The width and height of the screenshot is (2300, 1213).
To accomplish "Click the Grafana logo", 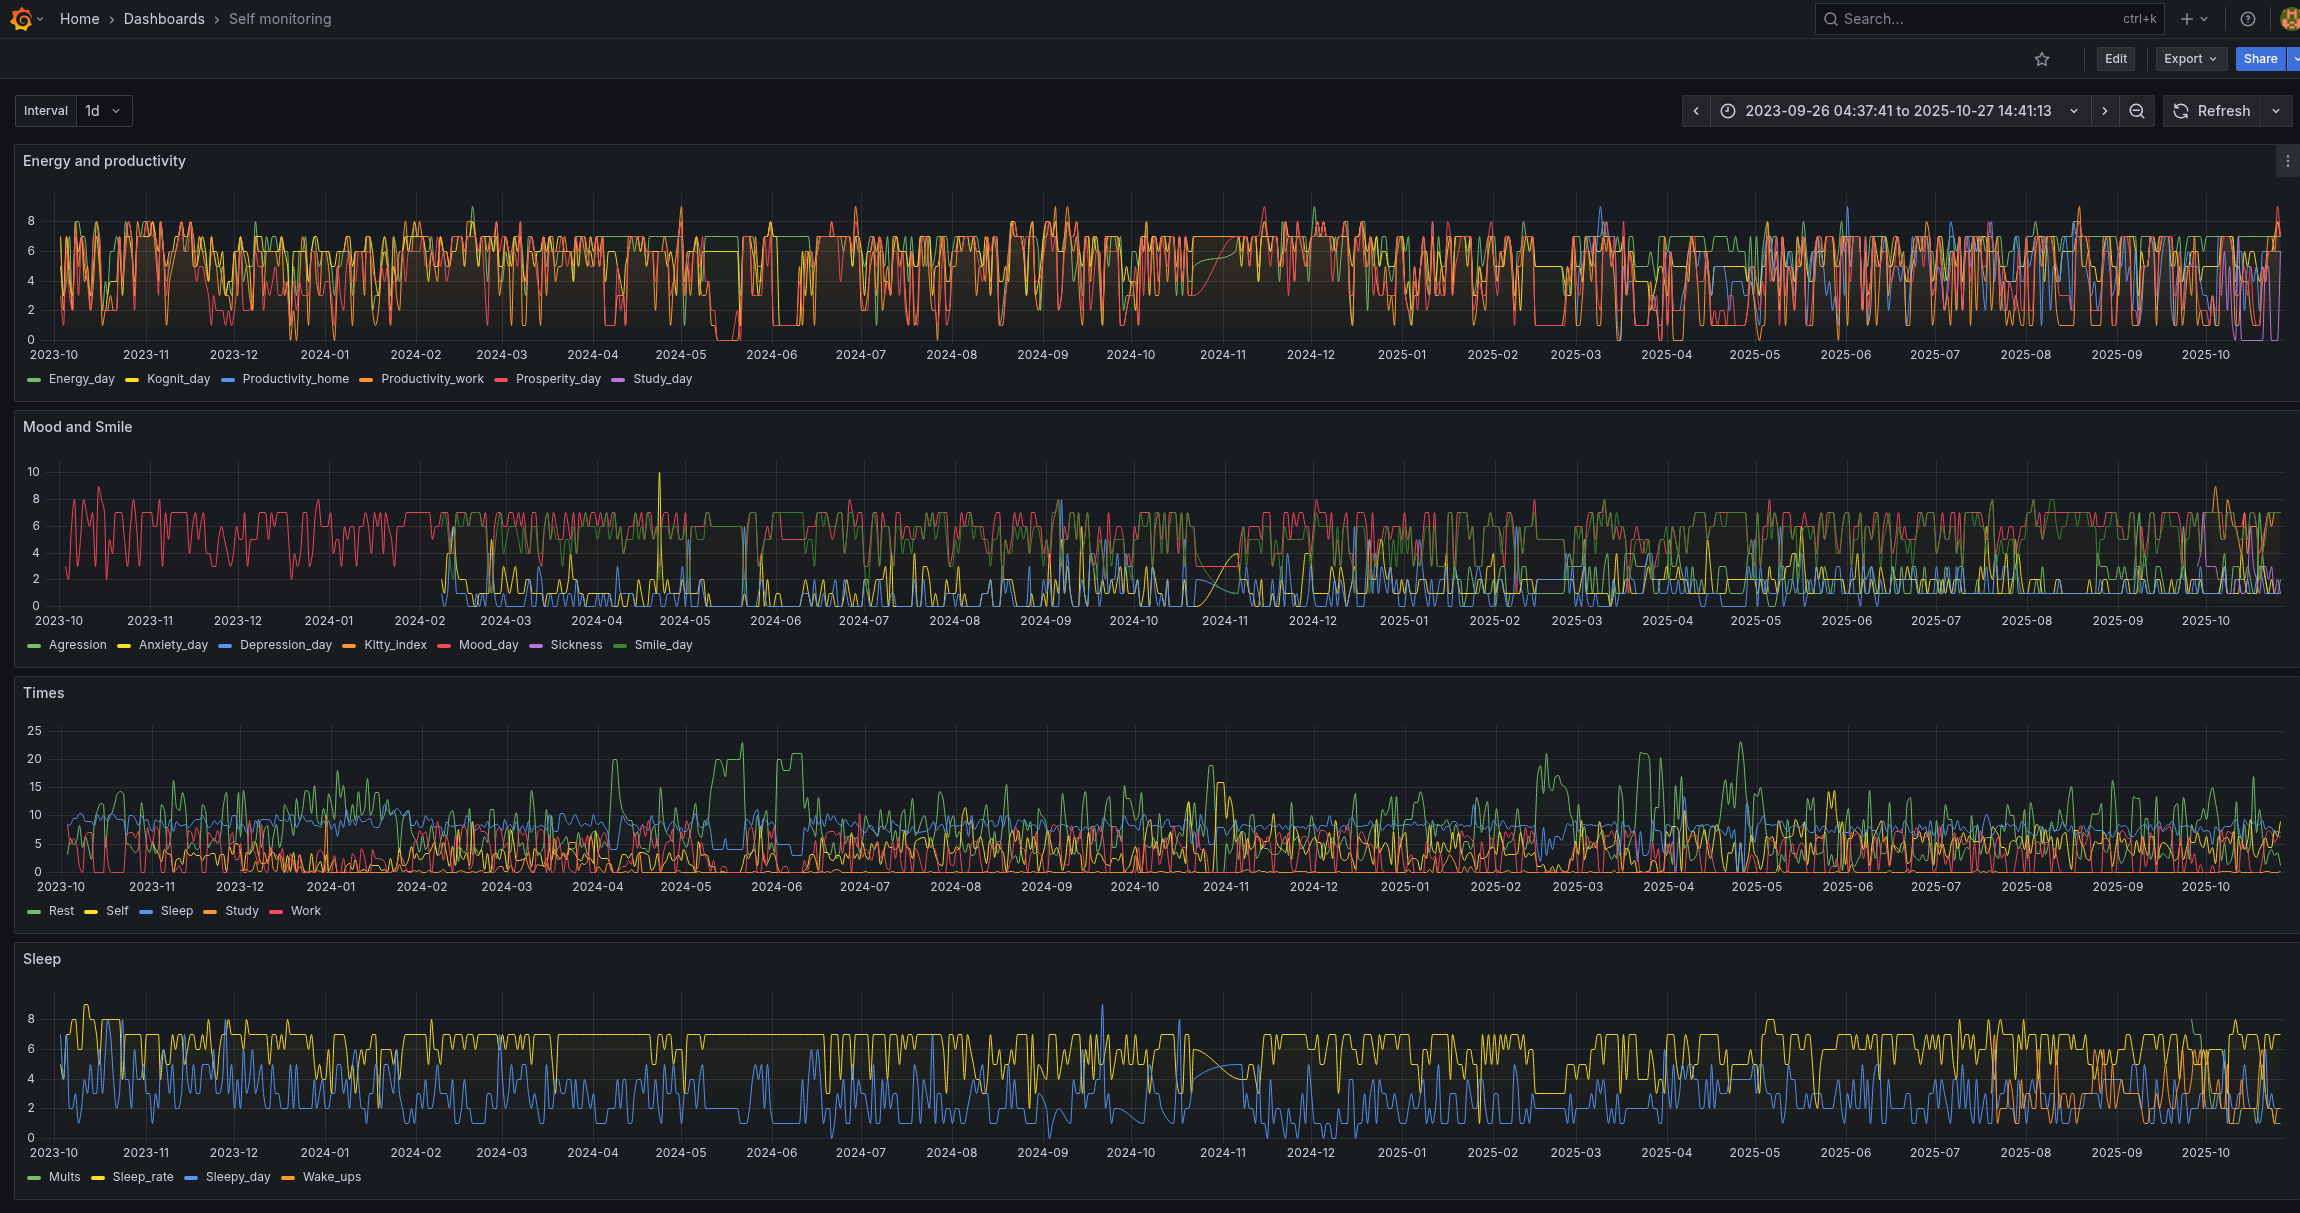I will [20, 19].
